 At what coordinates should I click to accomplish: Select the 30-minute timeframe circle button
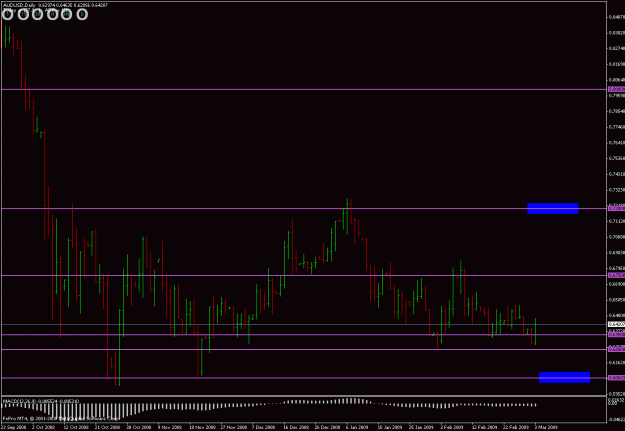coord(37,15)
